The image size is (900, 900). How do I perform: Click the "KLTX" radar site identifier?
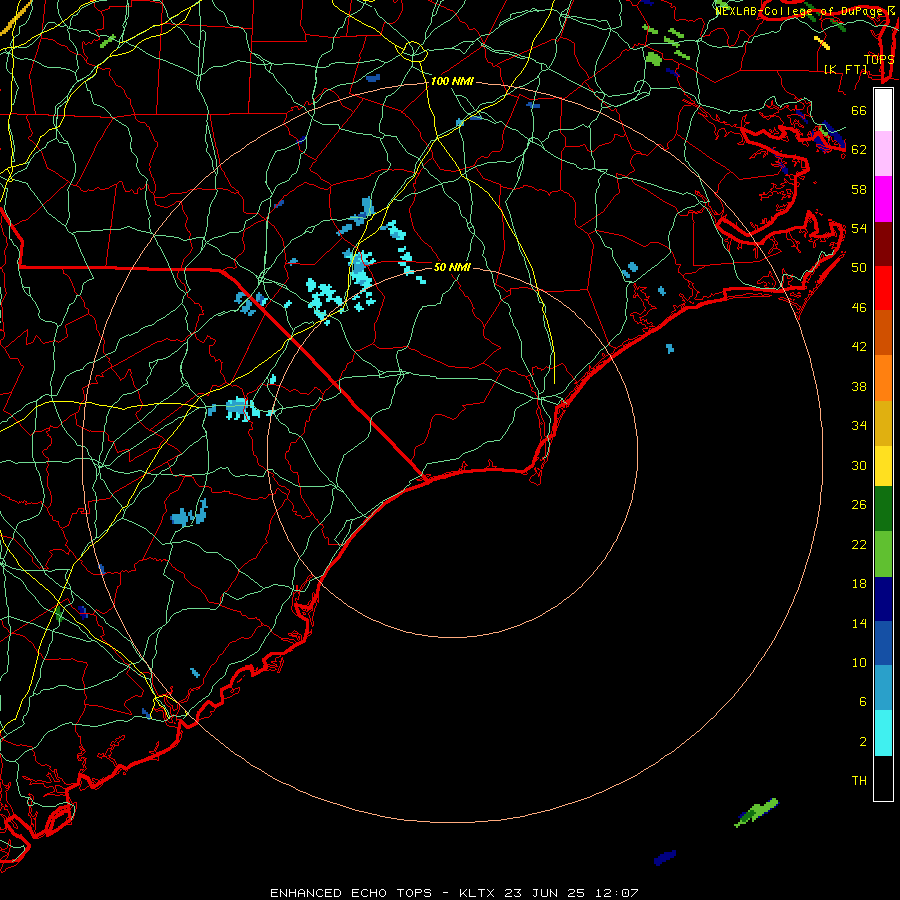pyautogui.click(x=478, y=893)
